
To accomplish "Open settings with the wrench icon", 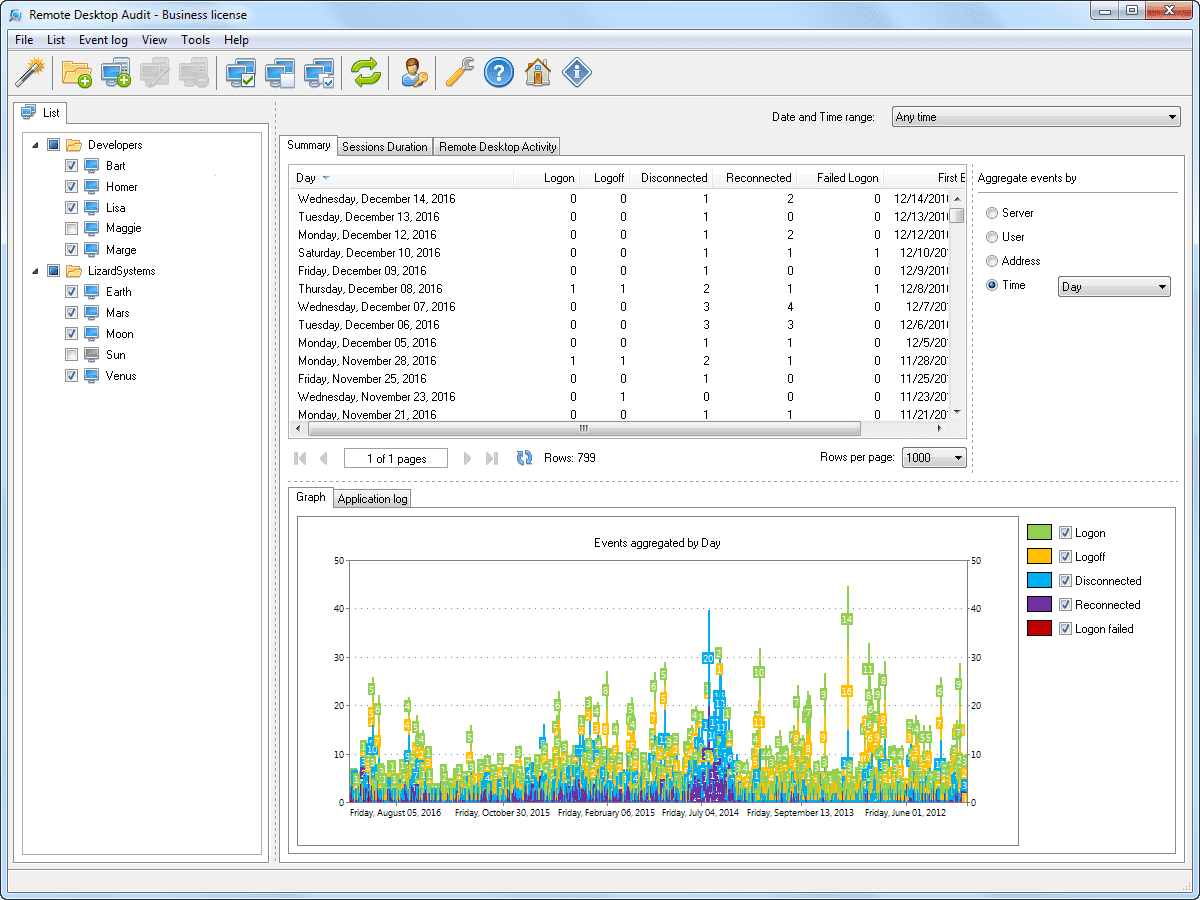I will tap(459, 72).
